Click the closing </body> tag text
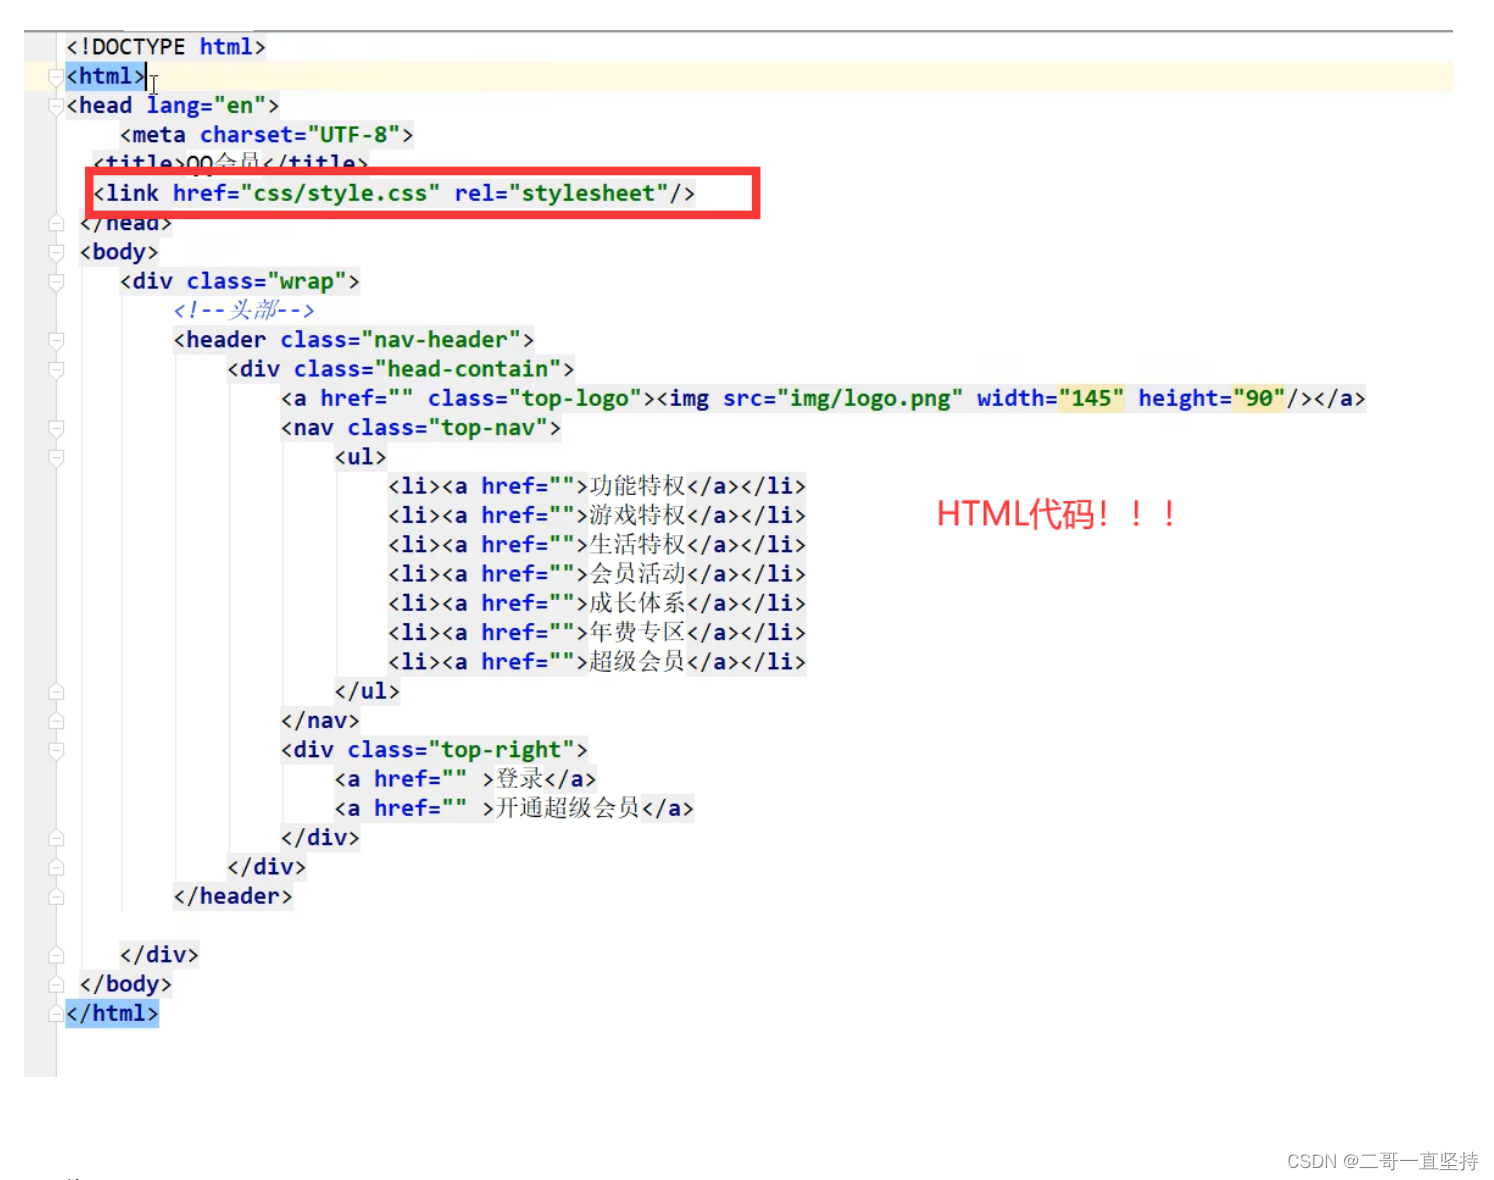The height and width of the screenshot is (1180, 1494). (x=126, y=984)
